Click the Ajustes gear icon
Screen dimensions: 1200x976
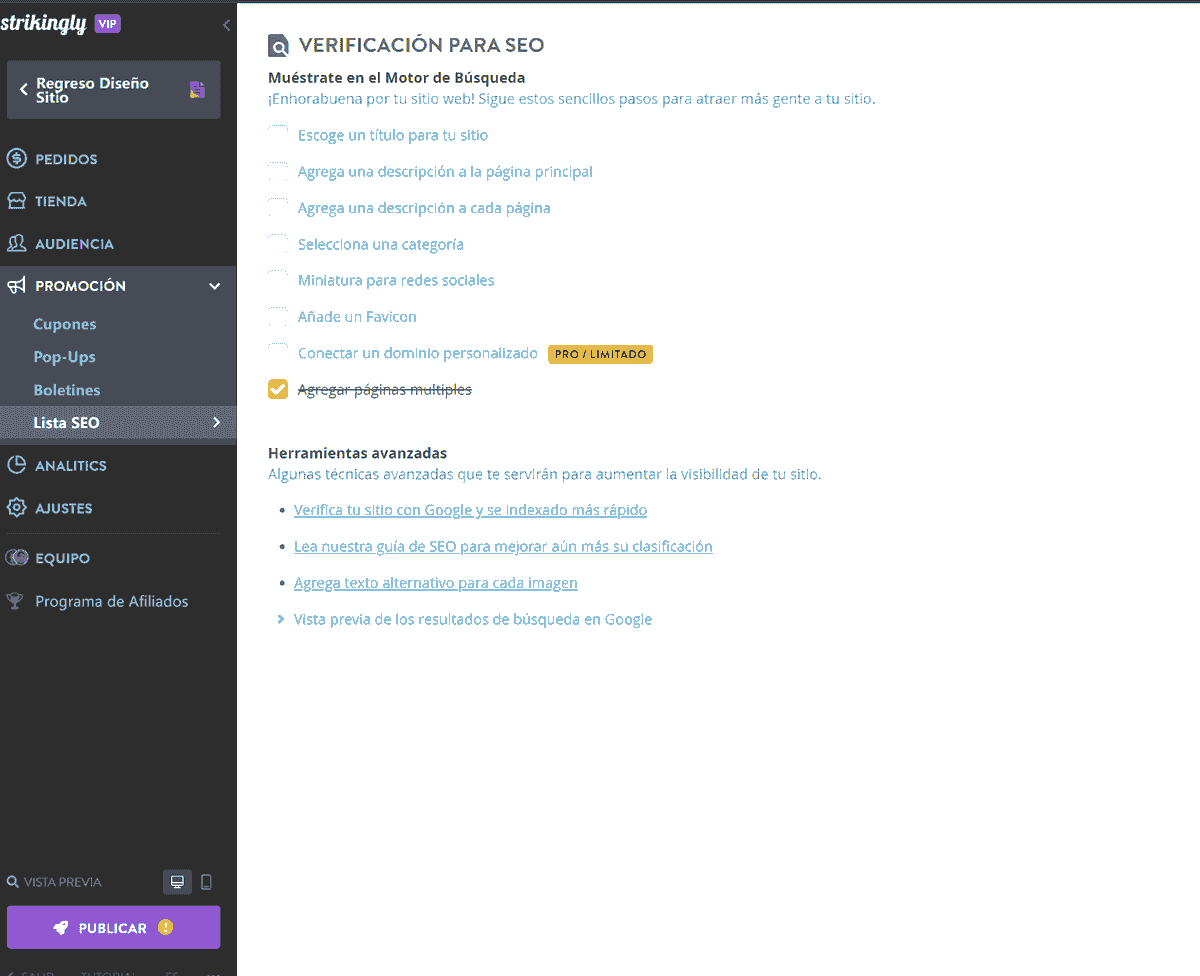pos(16,508)
